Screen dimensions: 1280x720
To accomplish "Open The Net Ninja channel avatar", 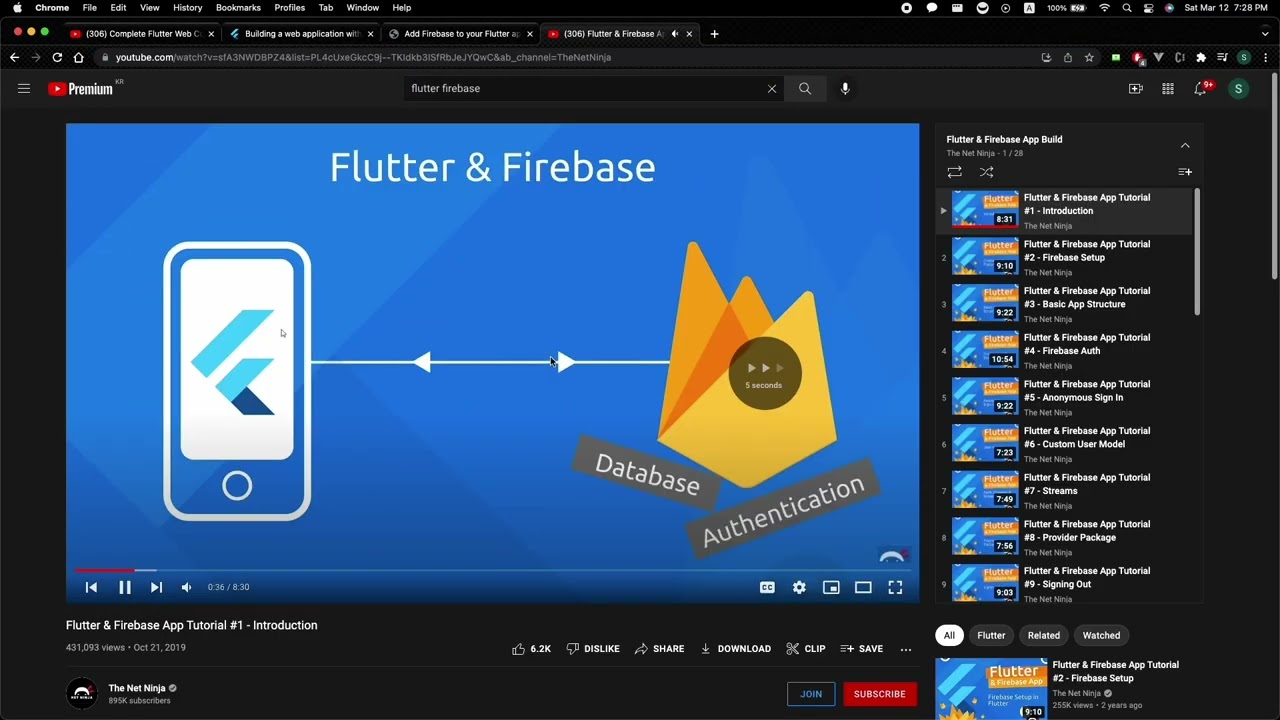I will tap(82, 694).
